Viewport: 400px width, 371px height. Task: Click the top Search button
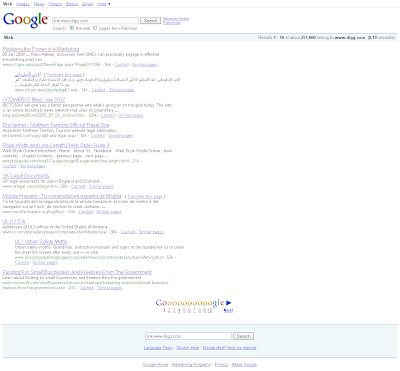150,21
